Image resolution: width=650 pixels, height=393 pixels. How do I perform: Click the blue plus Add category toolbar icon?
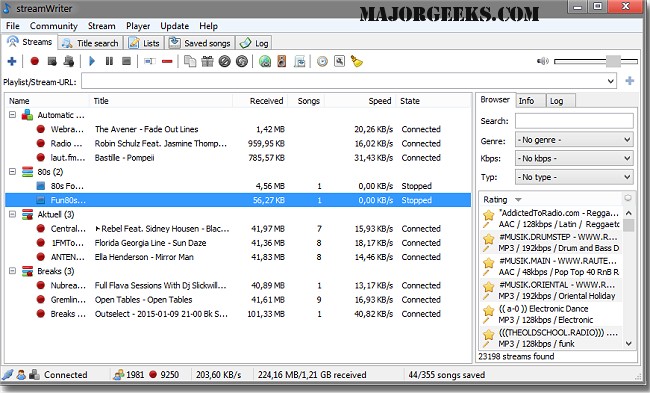12,61
